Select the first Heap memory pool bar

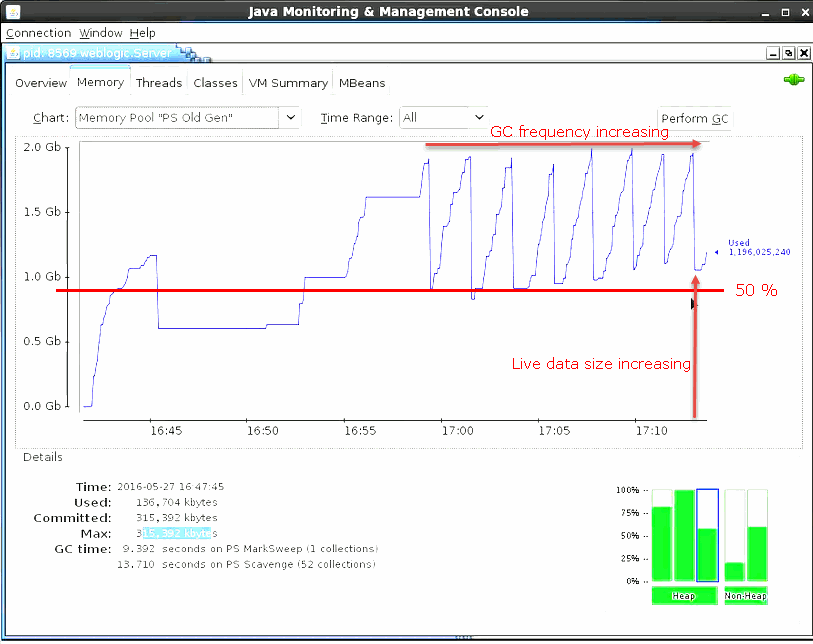click(x=662, y=535)
